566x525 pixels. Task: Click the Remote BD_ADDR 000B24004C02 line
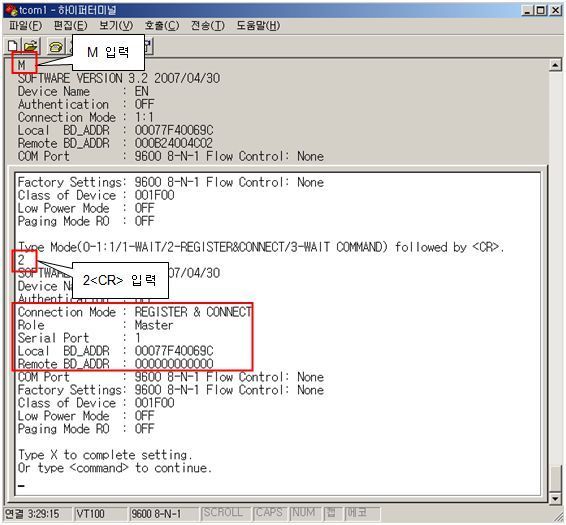click(x=115, y=143)
